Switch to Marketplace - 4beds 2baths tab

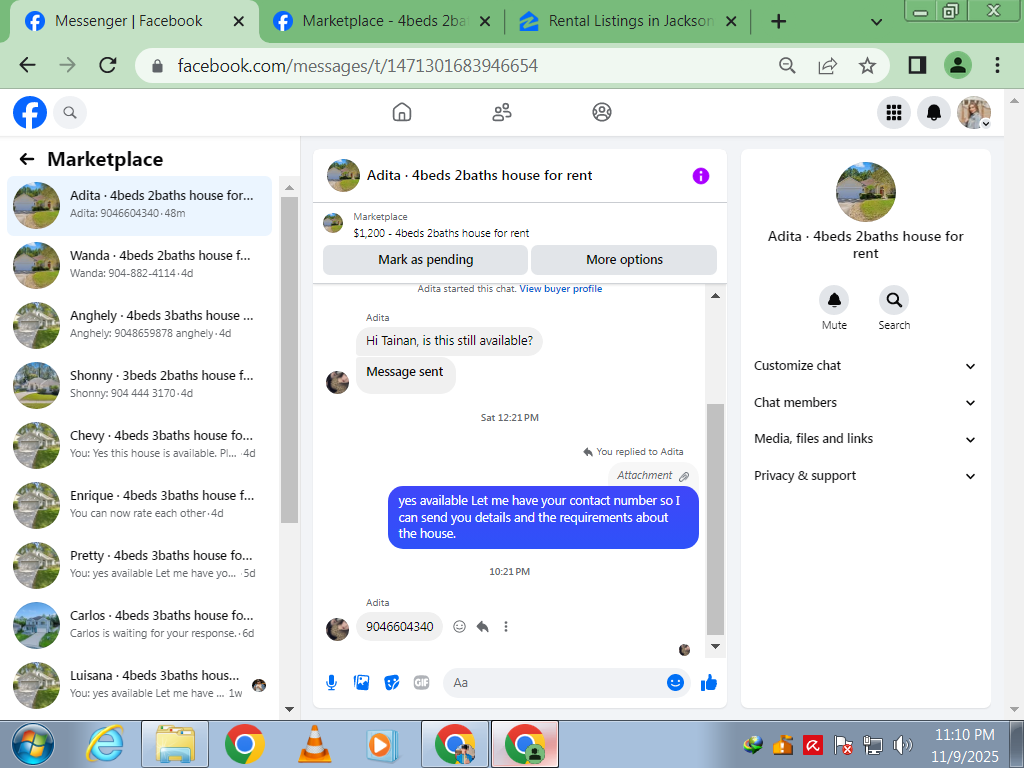click(382, 22)
